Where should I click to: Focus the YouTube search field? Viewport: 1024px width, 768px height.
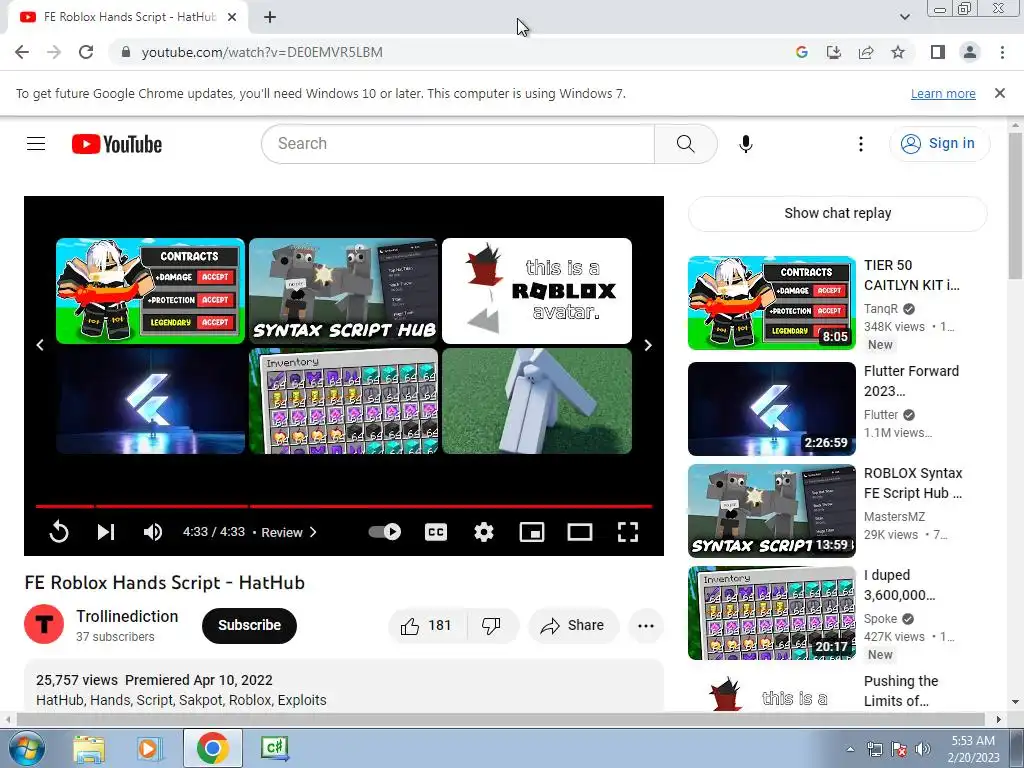click(x=457, y=144)
